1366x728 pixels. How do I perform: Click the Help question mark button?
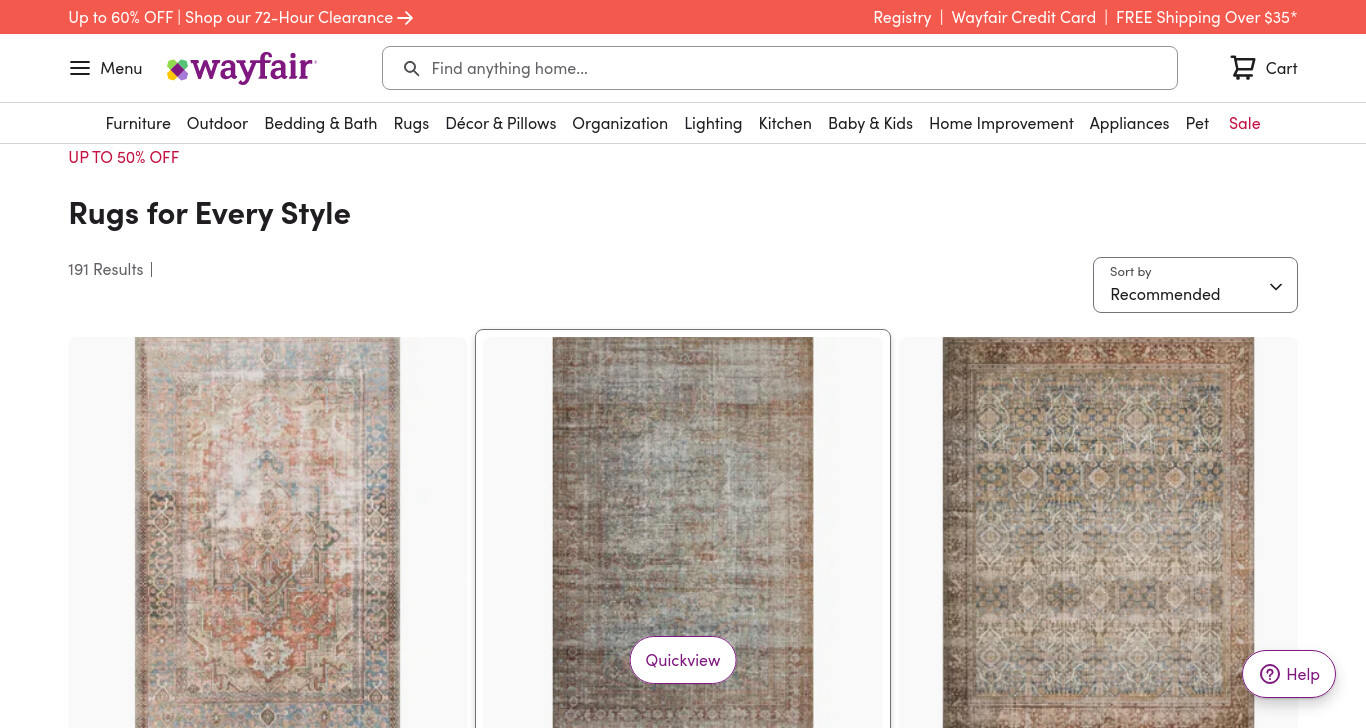[1289, 674]
